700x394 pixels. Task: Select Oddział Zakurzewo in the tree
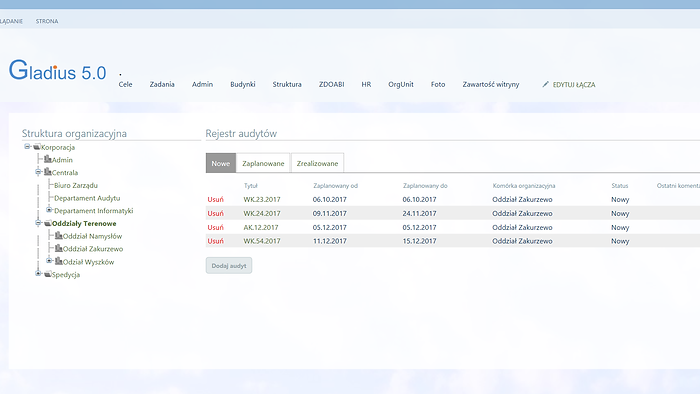93,249
